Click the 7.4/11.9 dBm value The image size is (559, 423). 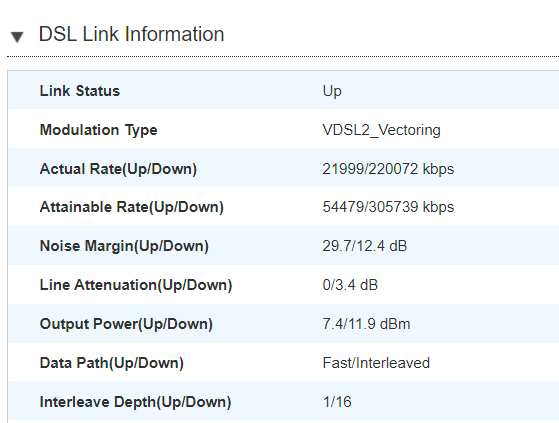tap(366, 324)
